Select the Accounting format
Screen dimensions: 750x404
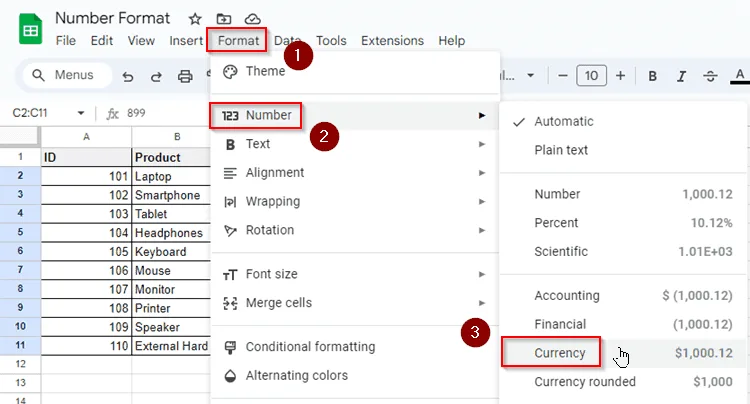click(x=623, y=295)
